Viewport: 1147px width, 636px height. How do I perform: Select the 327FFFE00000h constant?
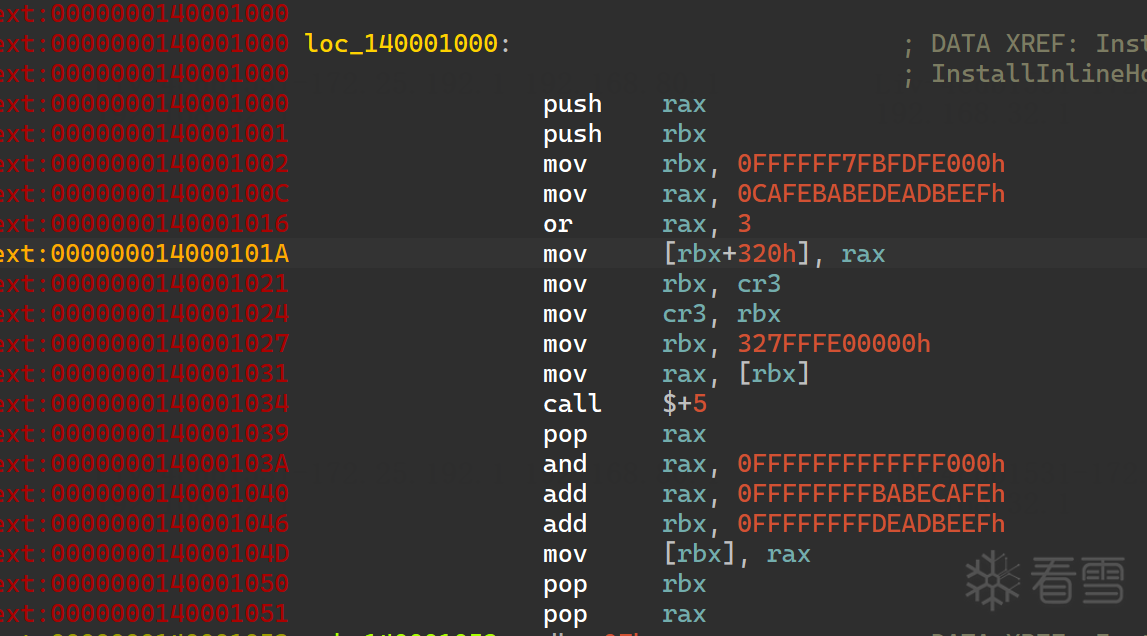(833, 344)
